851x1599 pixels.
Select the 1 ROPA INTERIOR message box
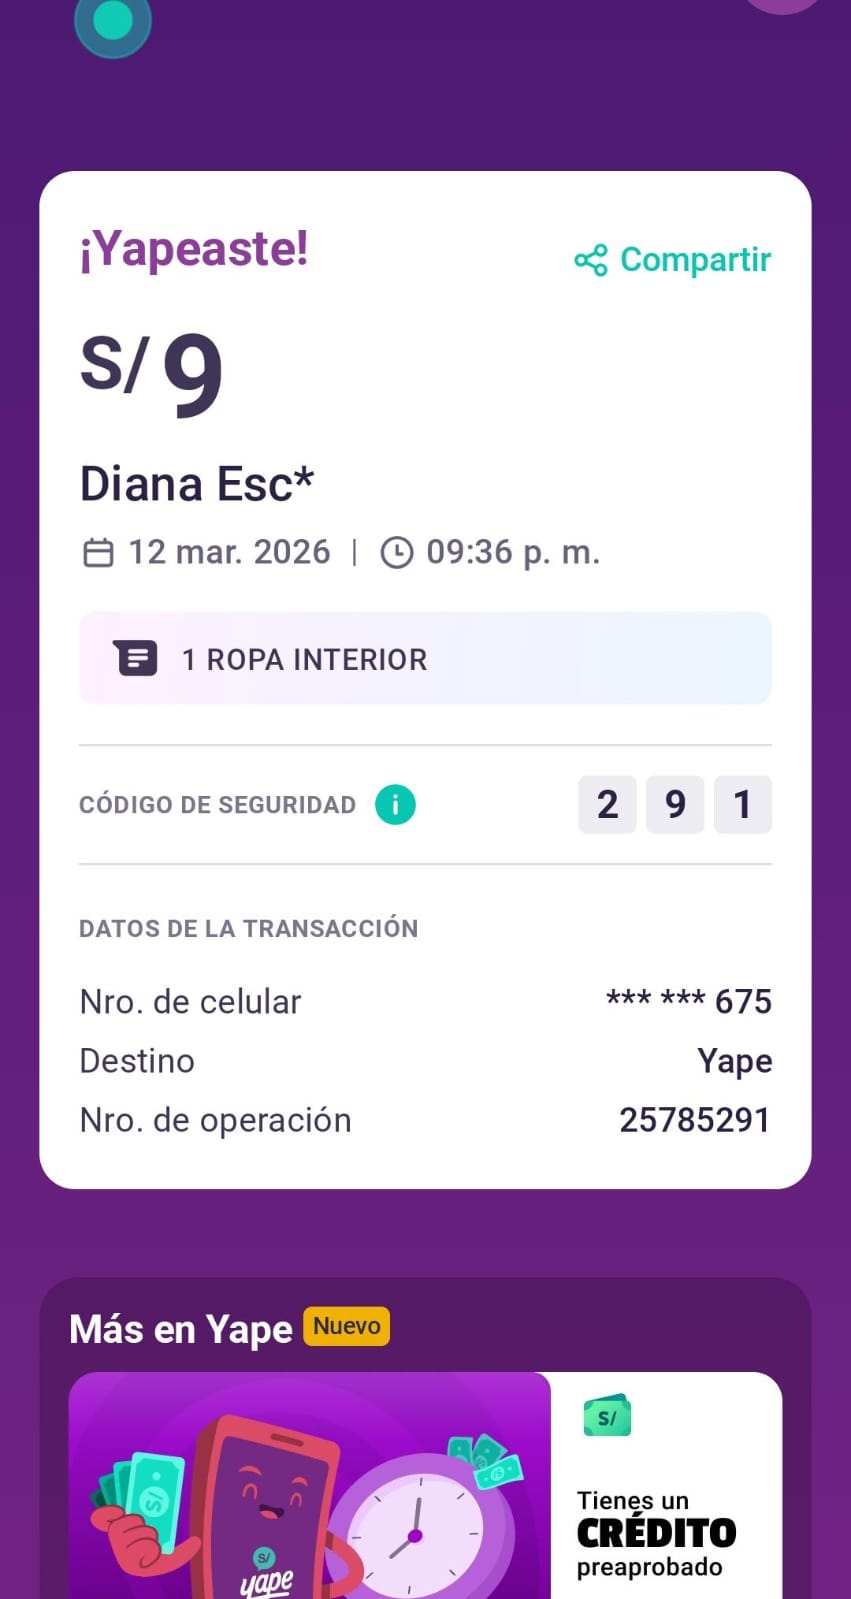pos(425,658)
